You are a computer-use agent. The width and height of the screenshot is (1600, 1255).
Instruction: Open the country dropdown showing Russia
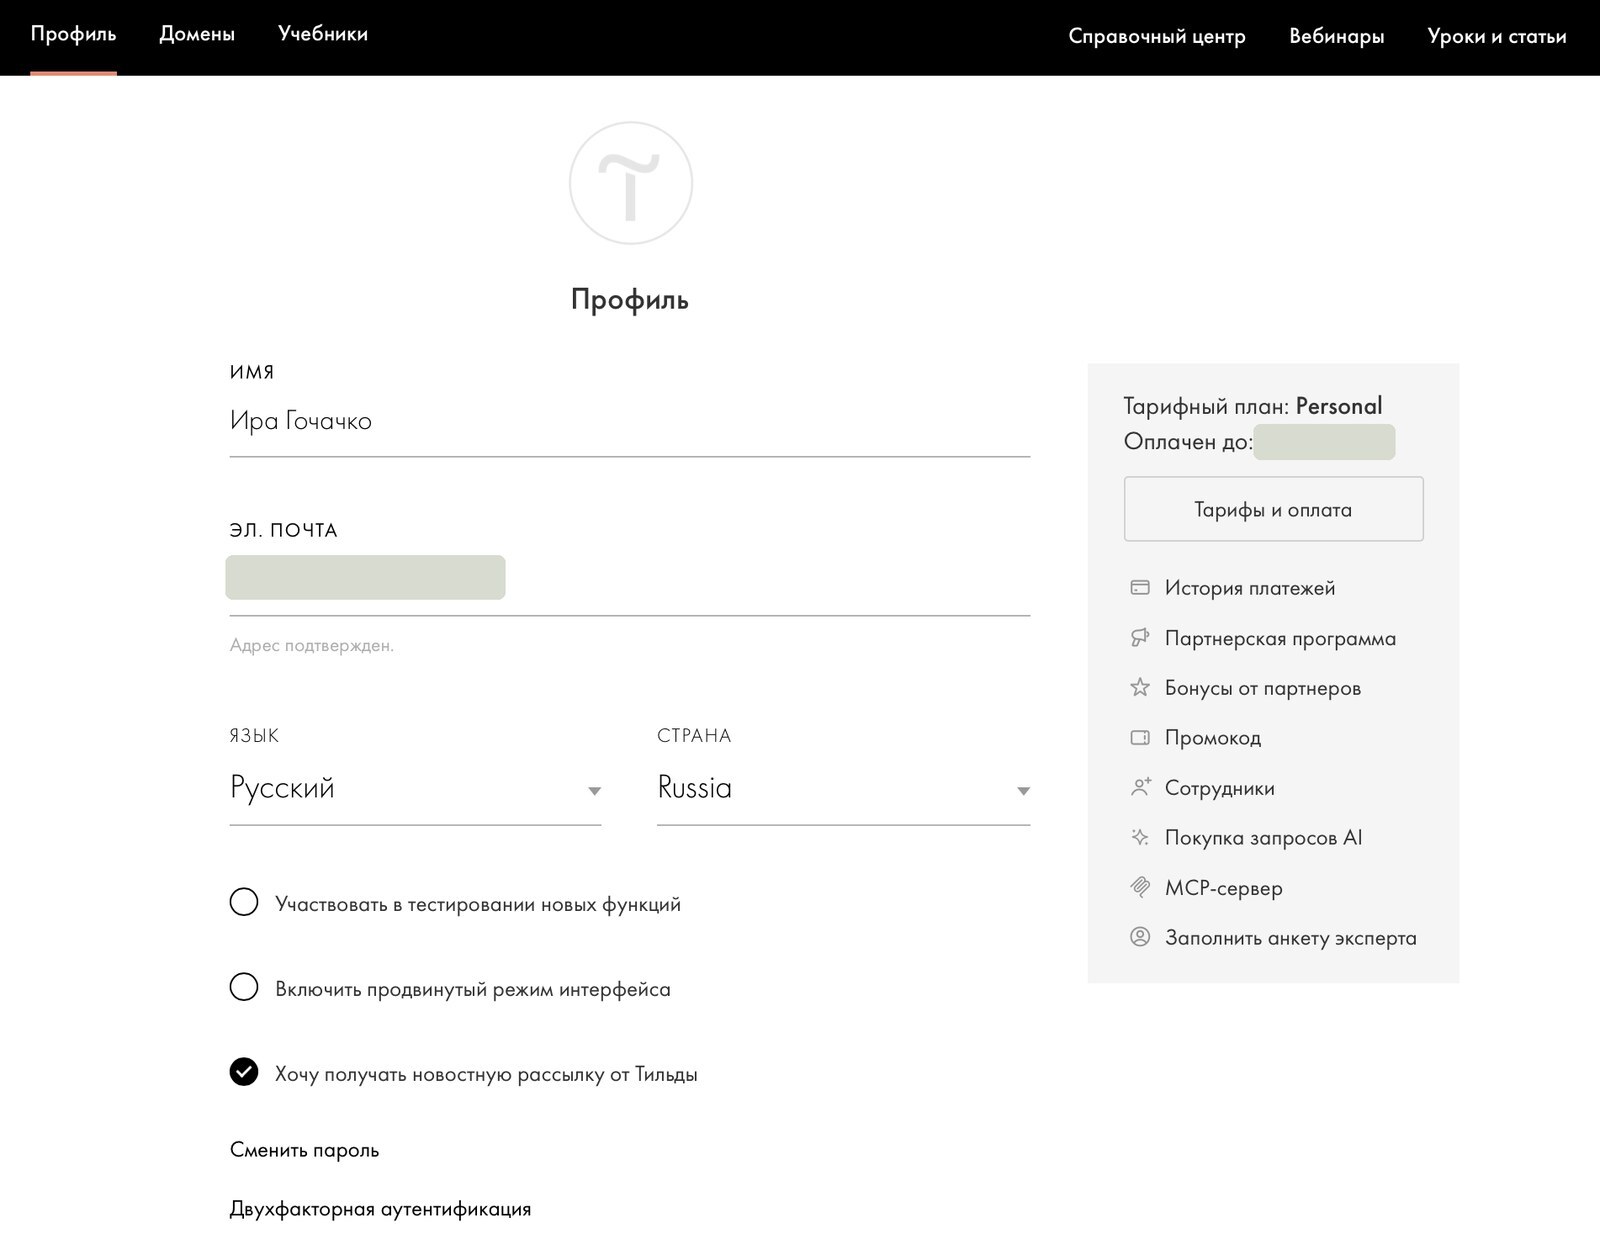point(843,789)
